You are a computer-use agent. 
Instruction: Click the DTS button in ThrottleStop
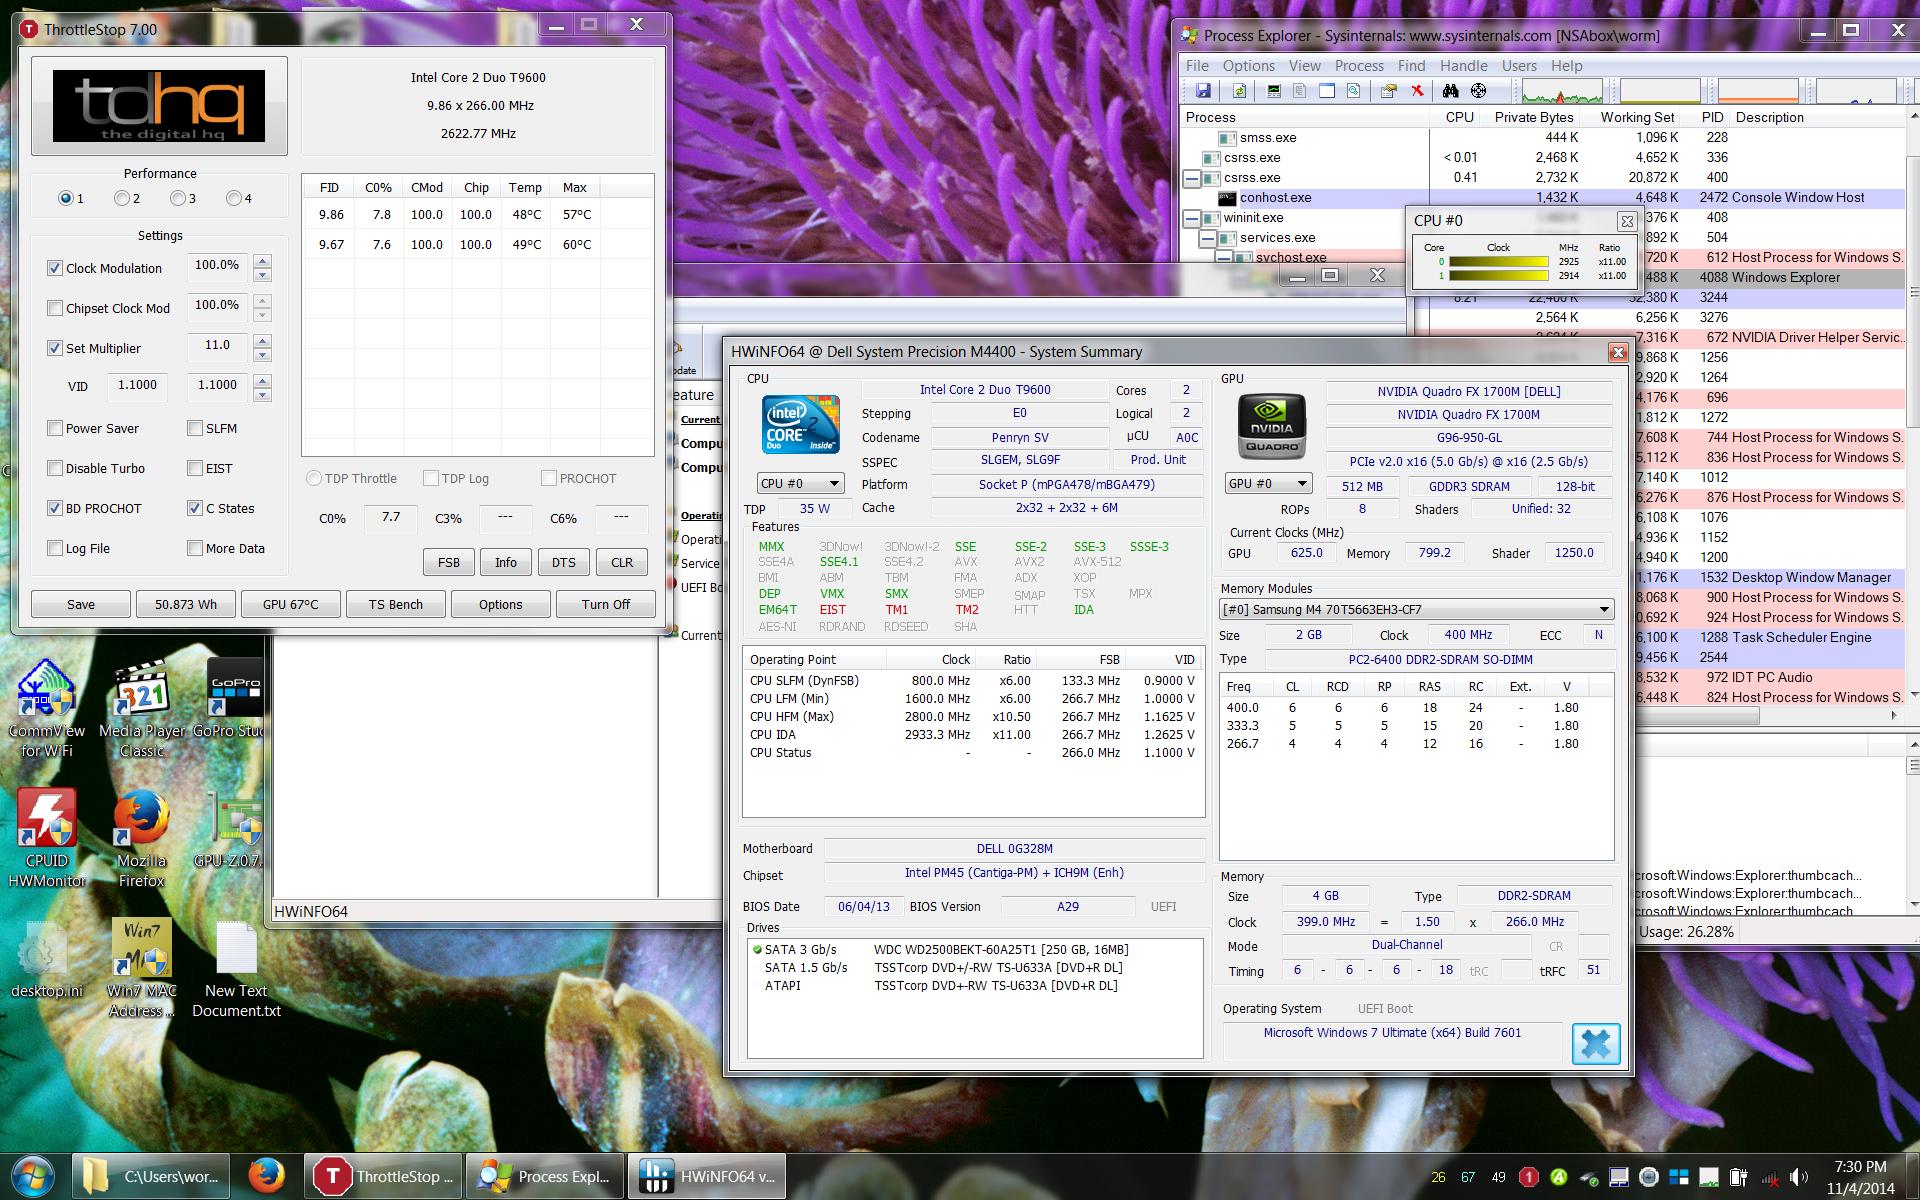[564, 562]
